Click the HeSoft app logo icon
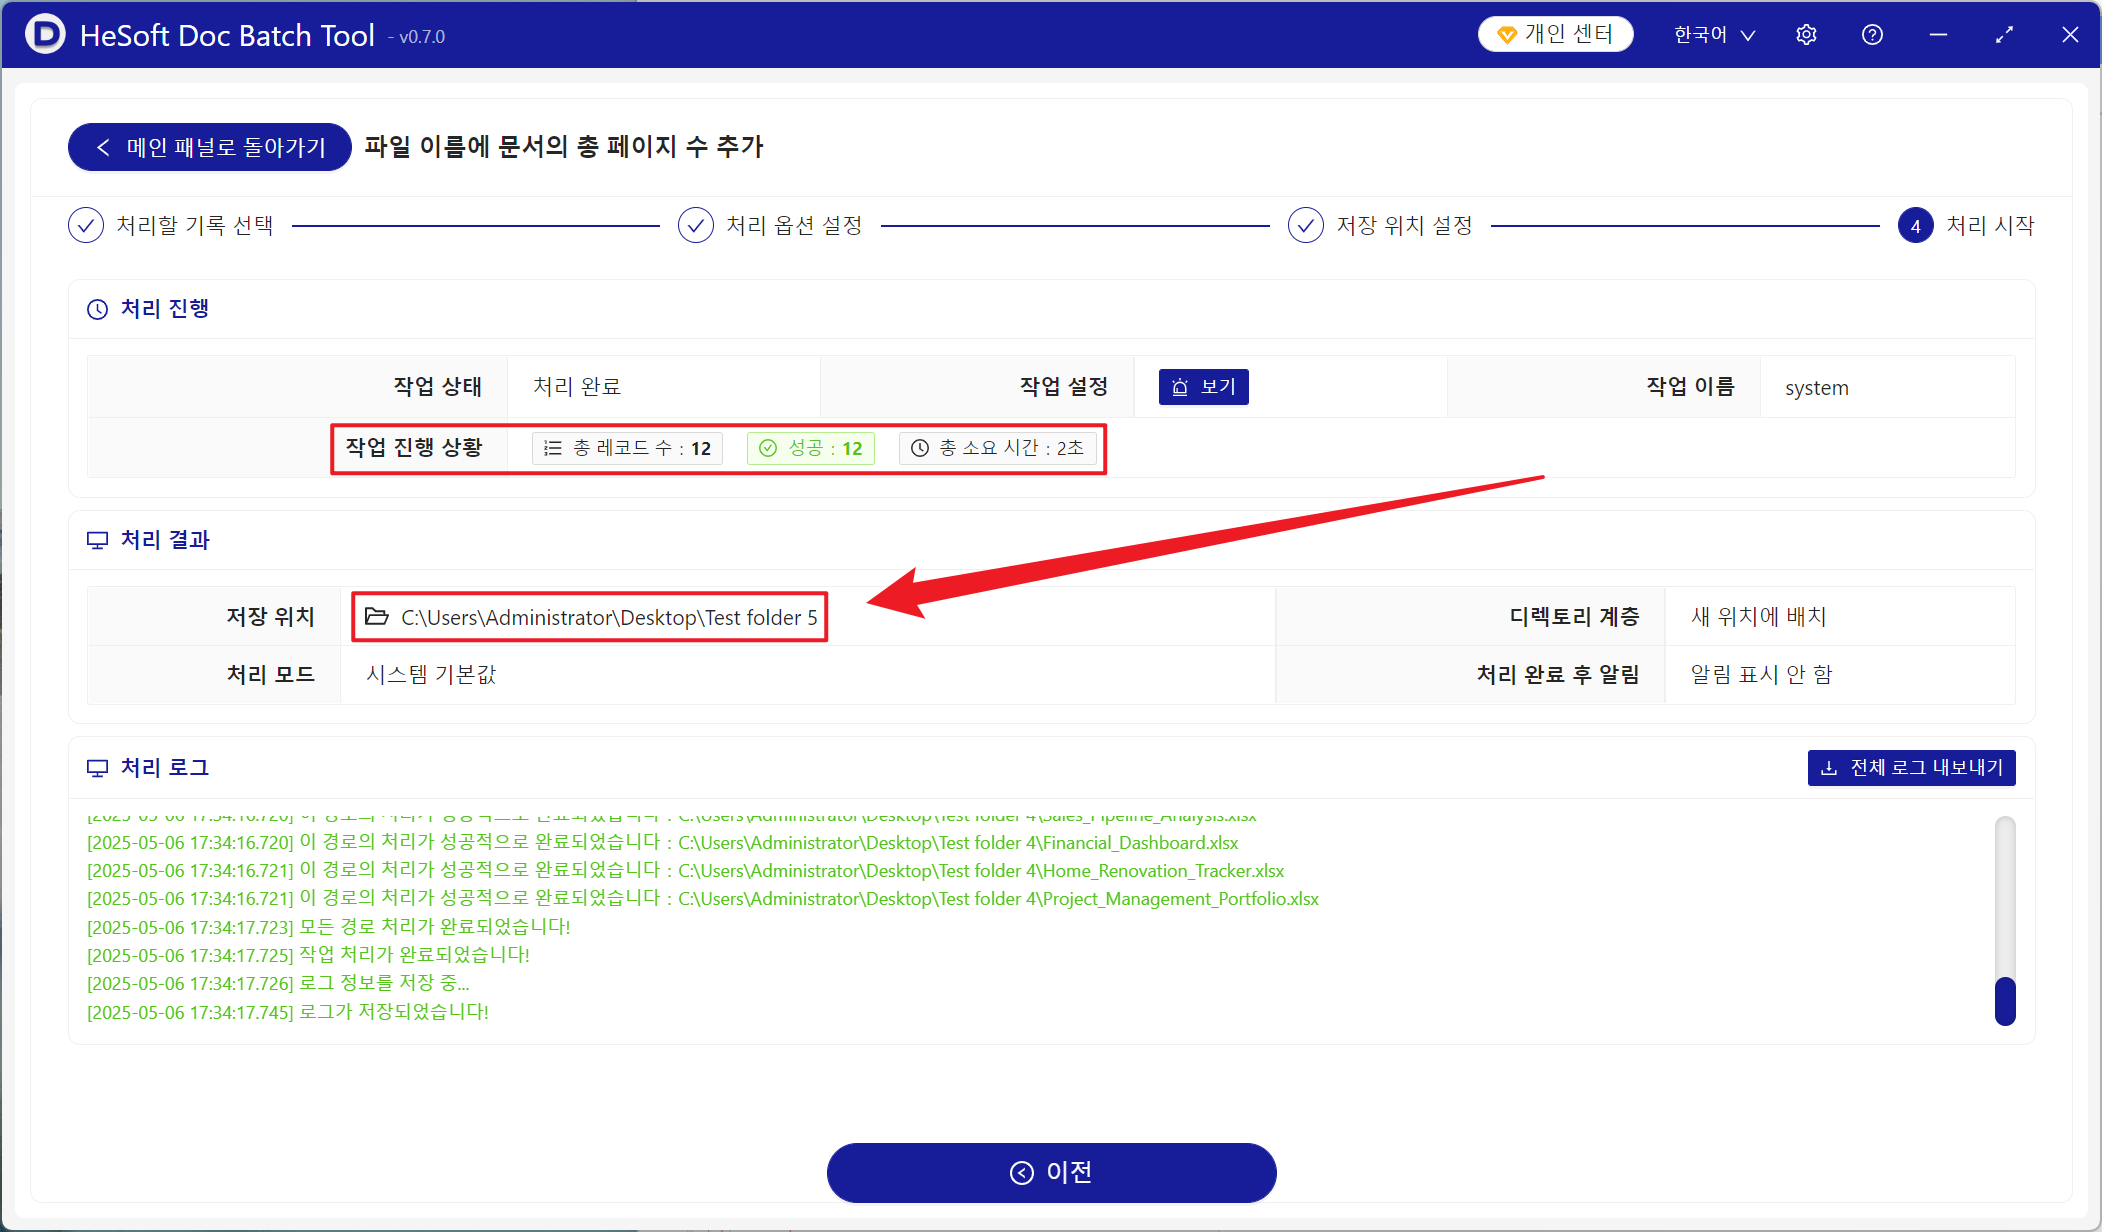 [45, 35]
